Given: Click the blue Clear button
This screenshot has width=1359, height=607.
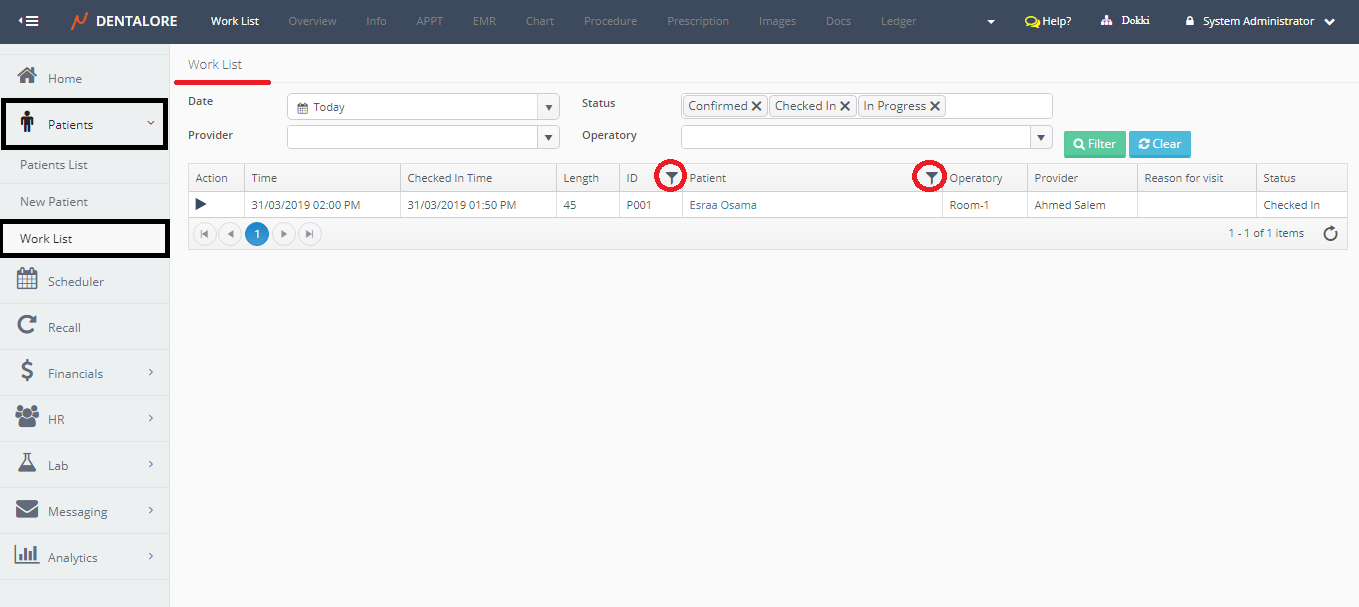Looking at the screenshot, I should pyautogui.click(x=1159, y=144).
